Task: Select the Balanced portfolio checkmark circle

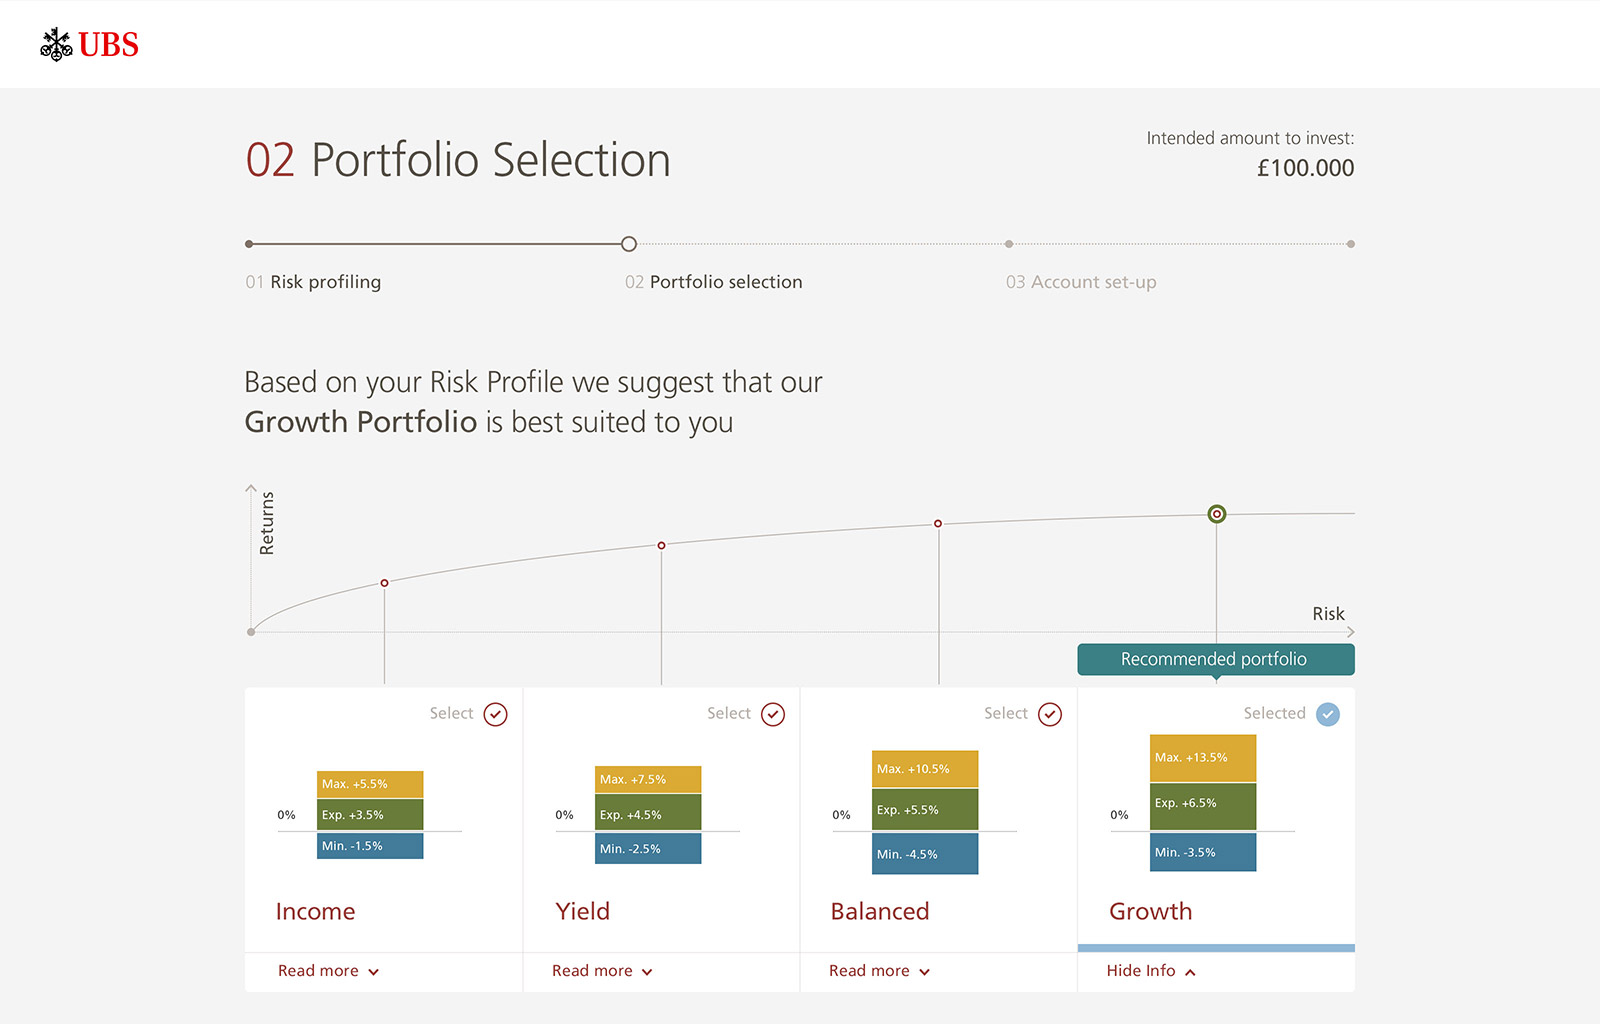Action: pyautogui.click(x=1050, y=714)
